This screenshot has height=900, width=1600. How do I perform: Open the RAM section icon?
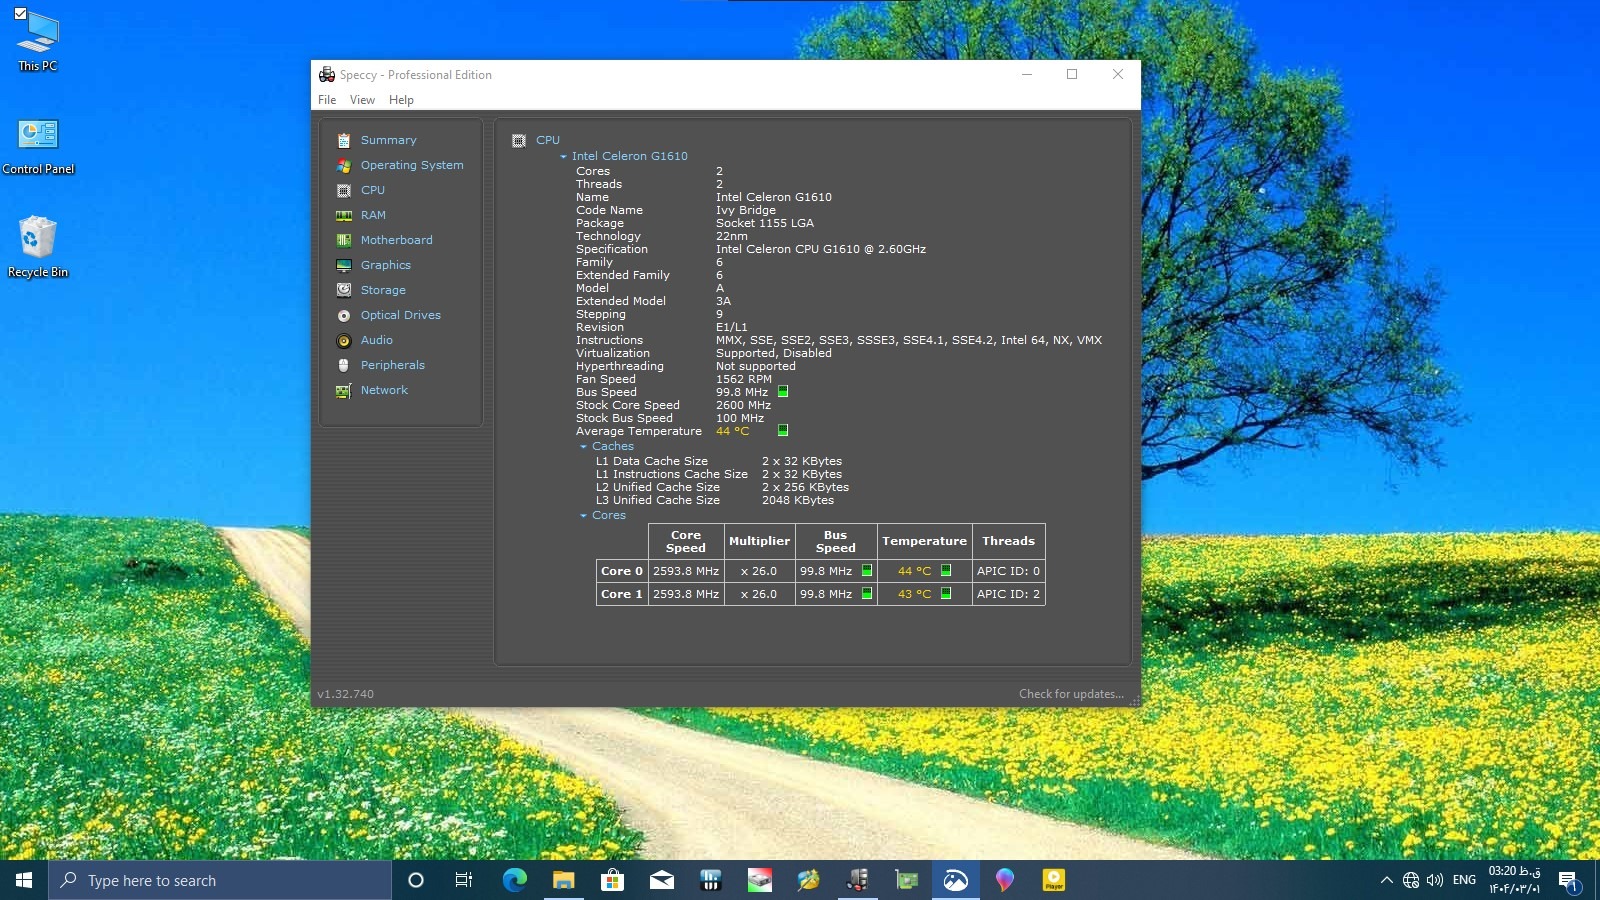click(x=344, y=215)
